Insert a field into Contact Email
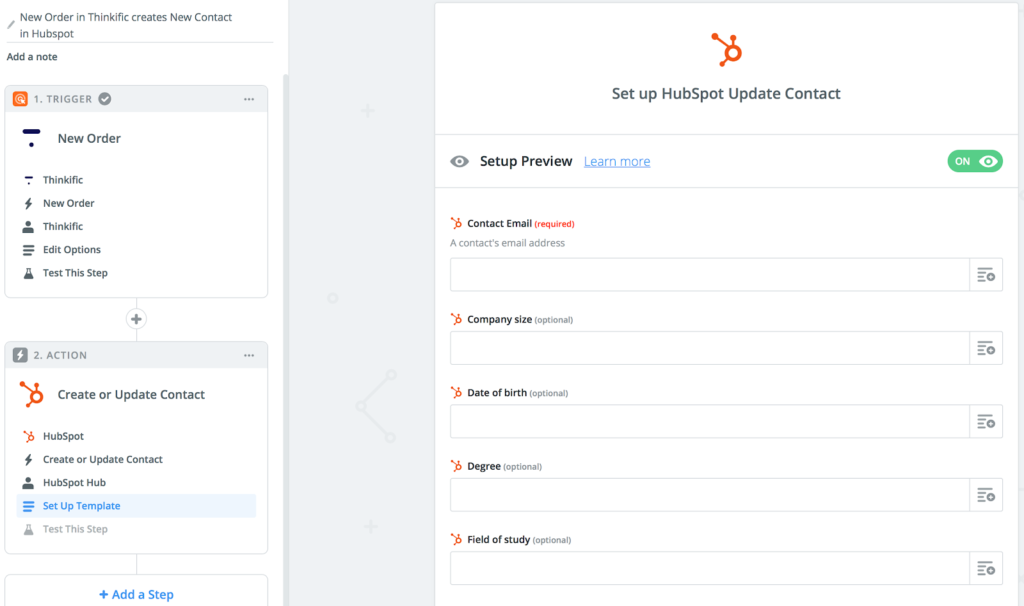The width and height of the screenshot is (1024, 606). [985, 274]
